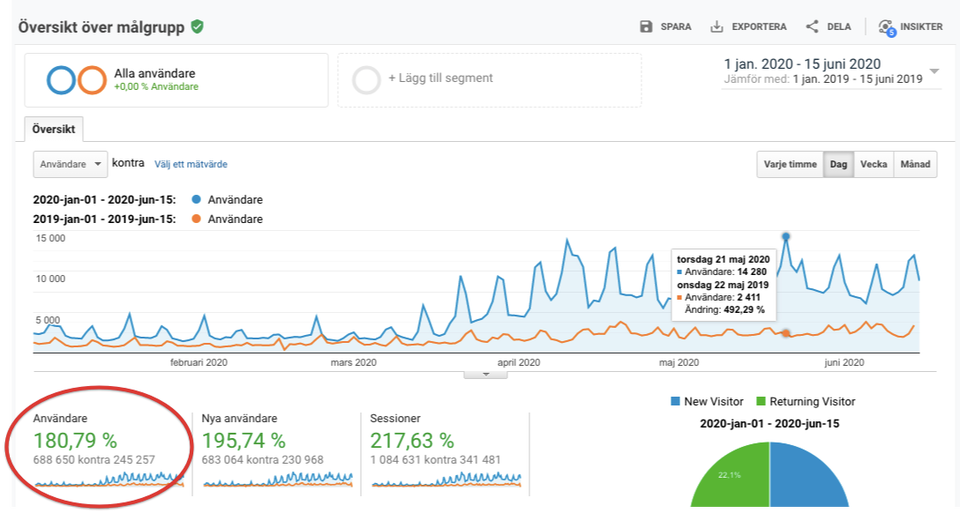960x513 pixels.
Task: Click the pie chart title 2020-jan-01 - 2020-jun-15
Action: pos(770,424)
